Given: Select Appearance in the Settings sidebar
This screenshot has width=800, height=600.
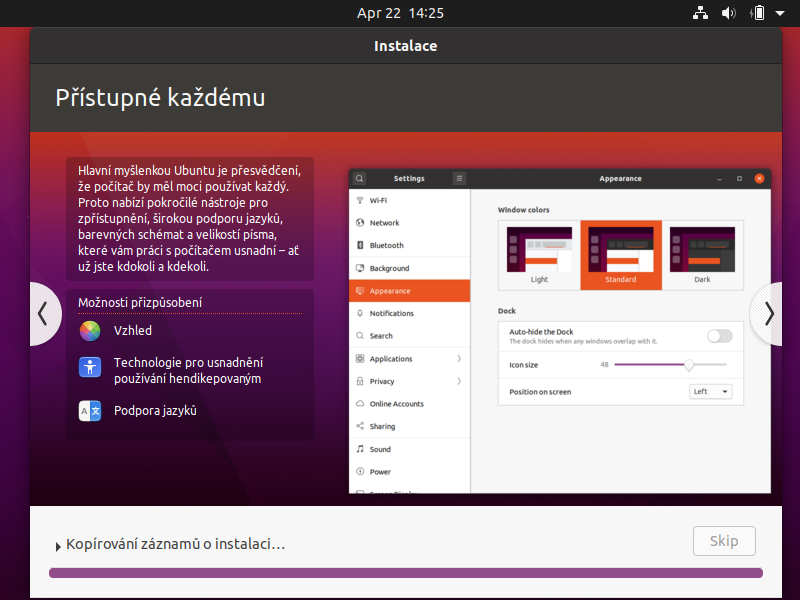Looking at the screenshot, I should 410,291.
